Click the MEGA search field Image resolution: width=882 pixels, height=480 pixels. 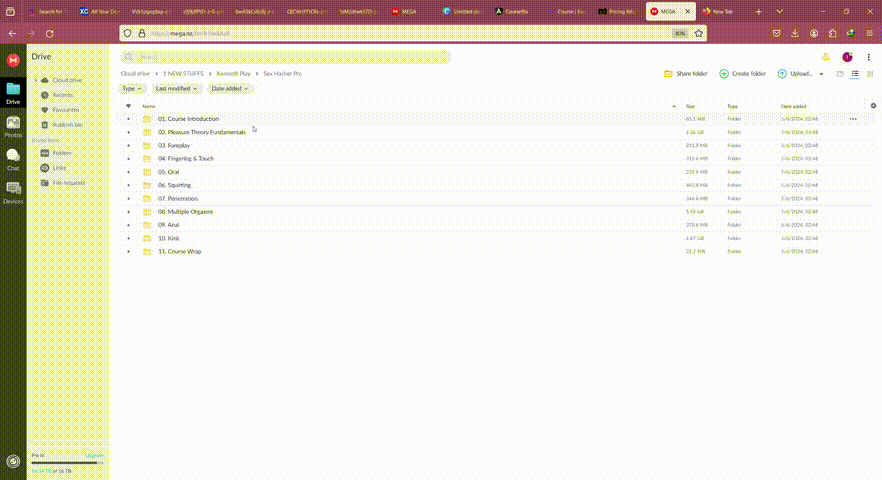tap(286, 57)
